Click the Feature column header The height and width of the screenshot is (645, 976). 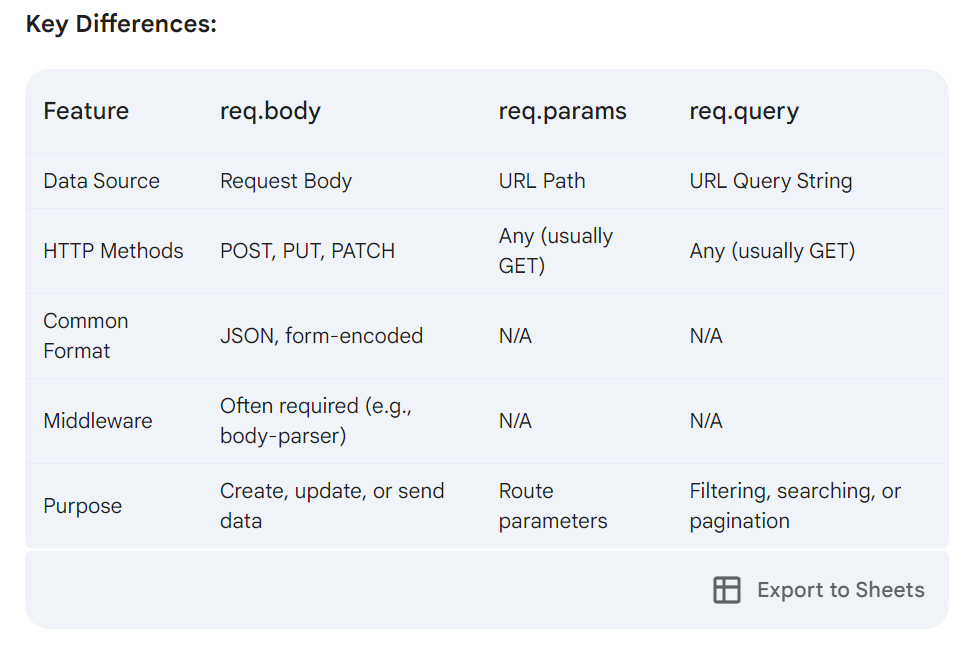coord(86,111)
